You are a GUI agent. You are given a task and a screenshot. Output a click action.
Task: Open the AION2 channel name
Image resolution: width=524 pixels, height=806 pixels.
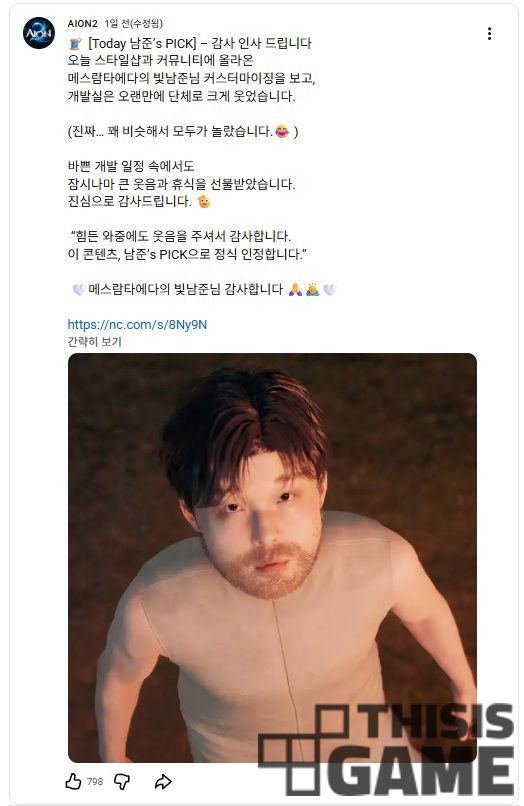pyautogui.click(x=82, y=24)
